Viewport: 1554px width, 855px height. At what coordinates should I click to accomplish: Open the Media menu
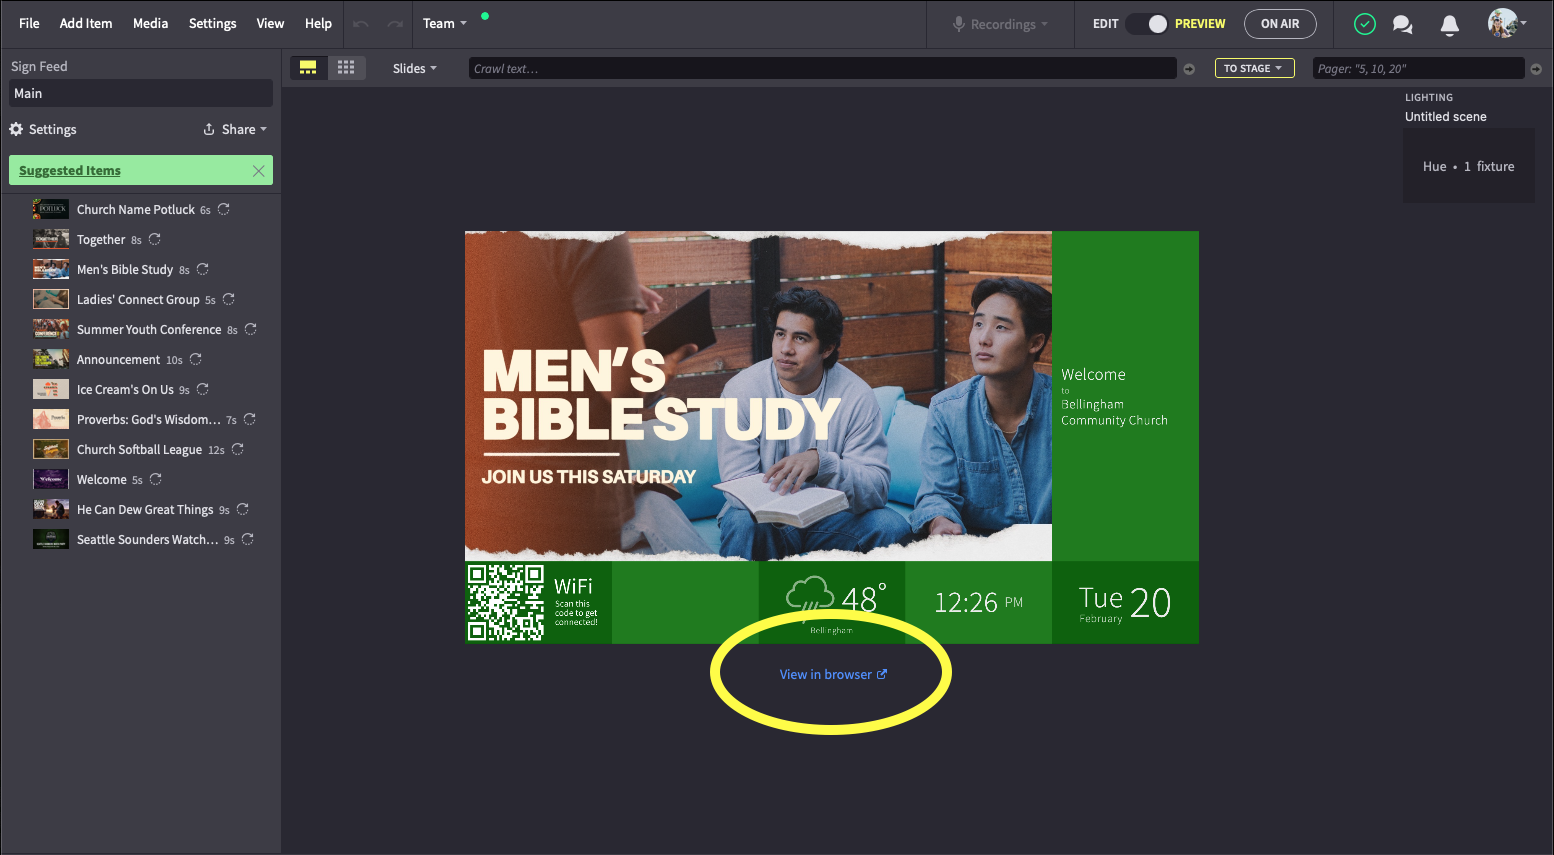(150, 23)
